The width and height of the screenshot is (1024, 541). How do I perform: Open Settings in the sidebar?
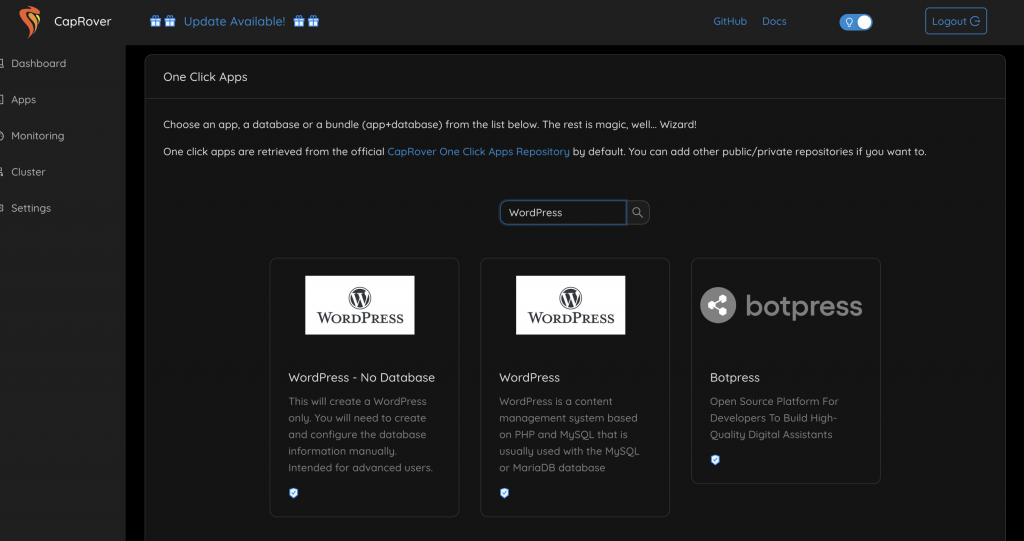click(x=31, y=208)
